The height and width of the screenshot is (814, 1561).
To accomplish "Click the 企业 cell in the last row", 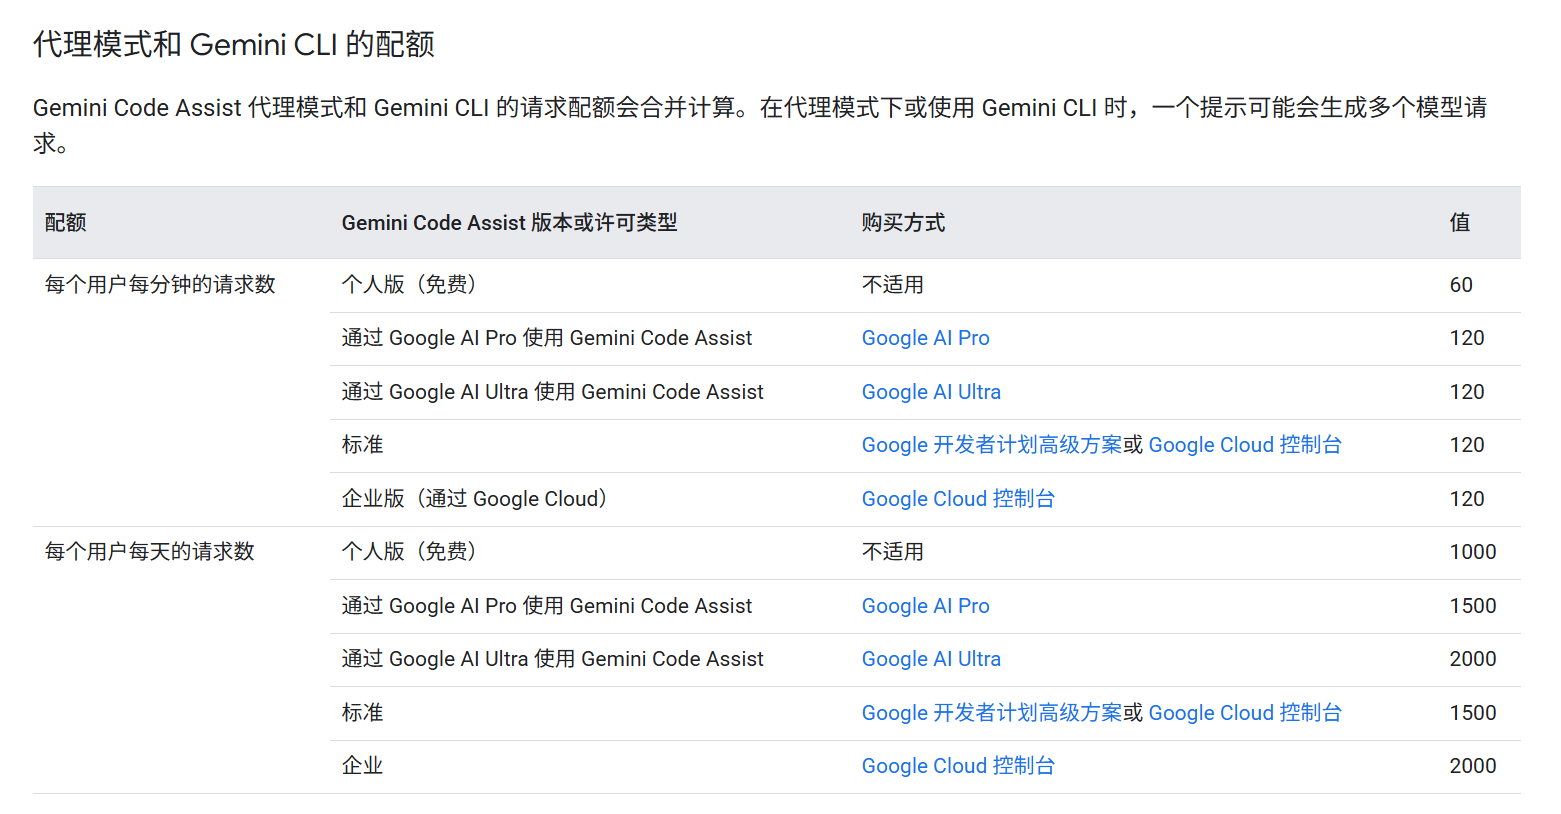I will 362,766.
